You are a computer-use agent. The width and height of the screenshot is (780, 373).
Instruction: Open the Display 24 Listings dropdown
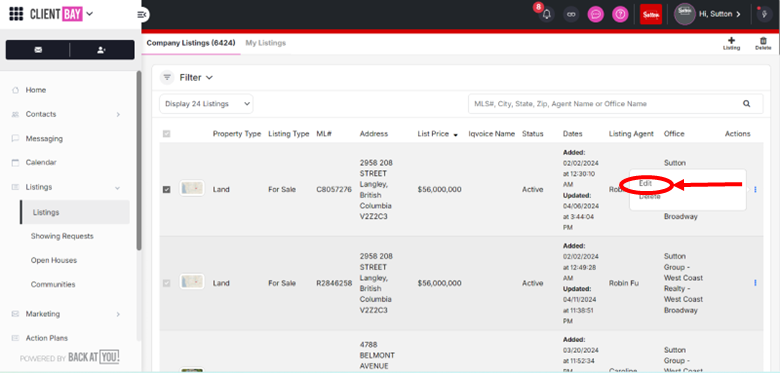pos(206,104)
